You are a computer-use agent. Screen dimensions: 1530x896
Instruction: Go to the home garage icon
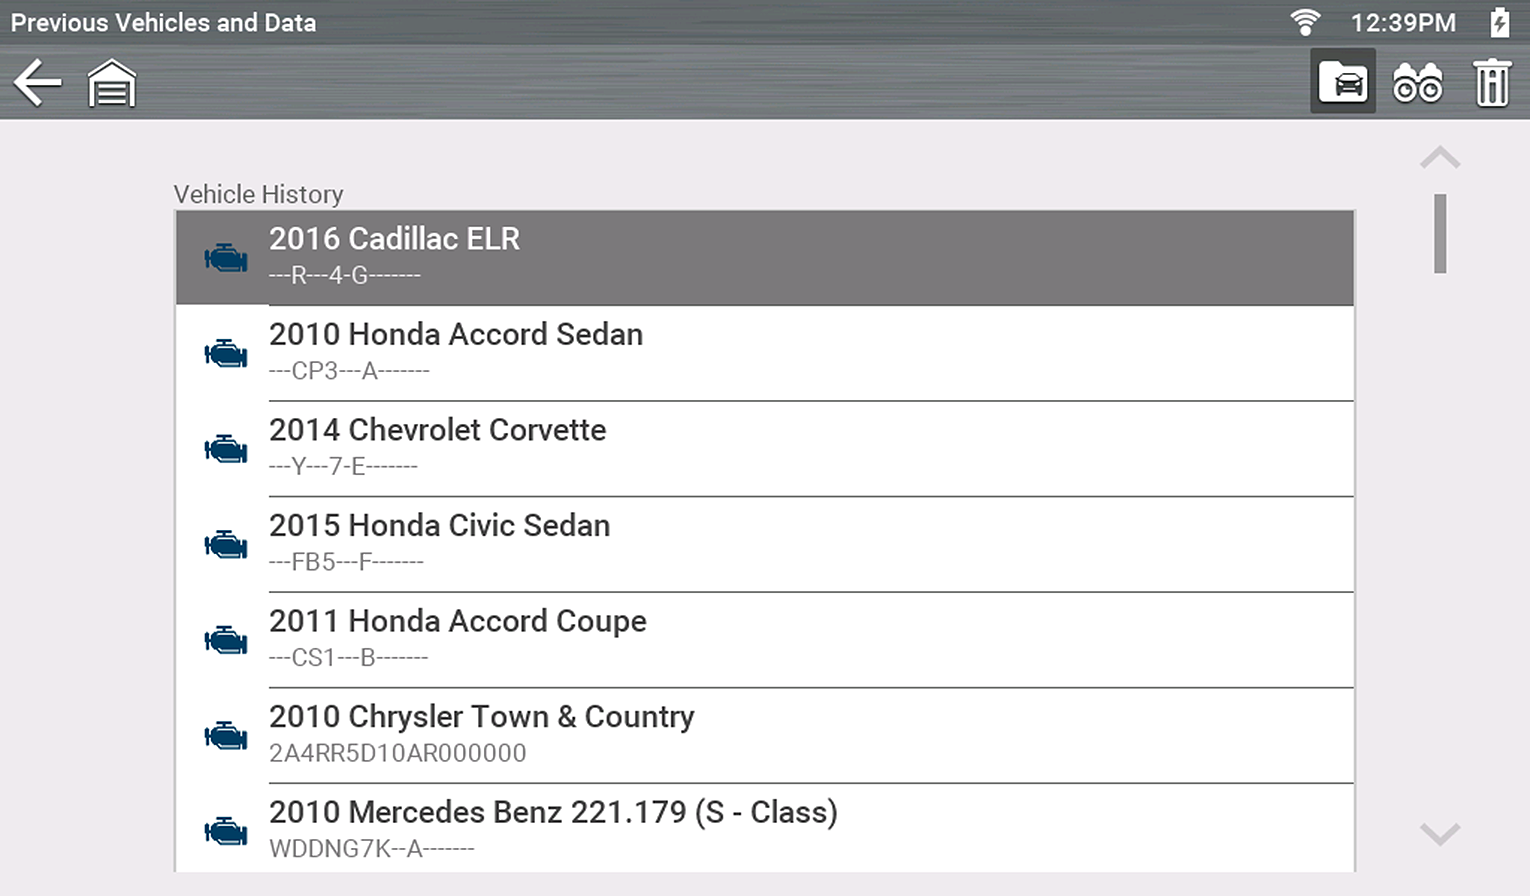point(112,83)
